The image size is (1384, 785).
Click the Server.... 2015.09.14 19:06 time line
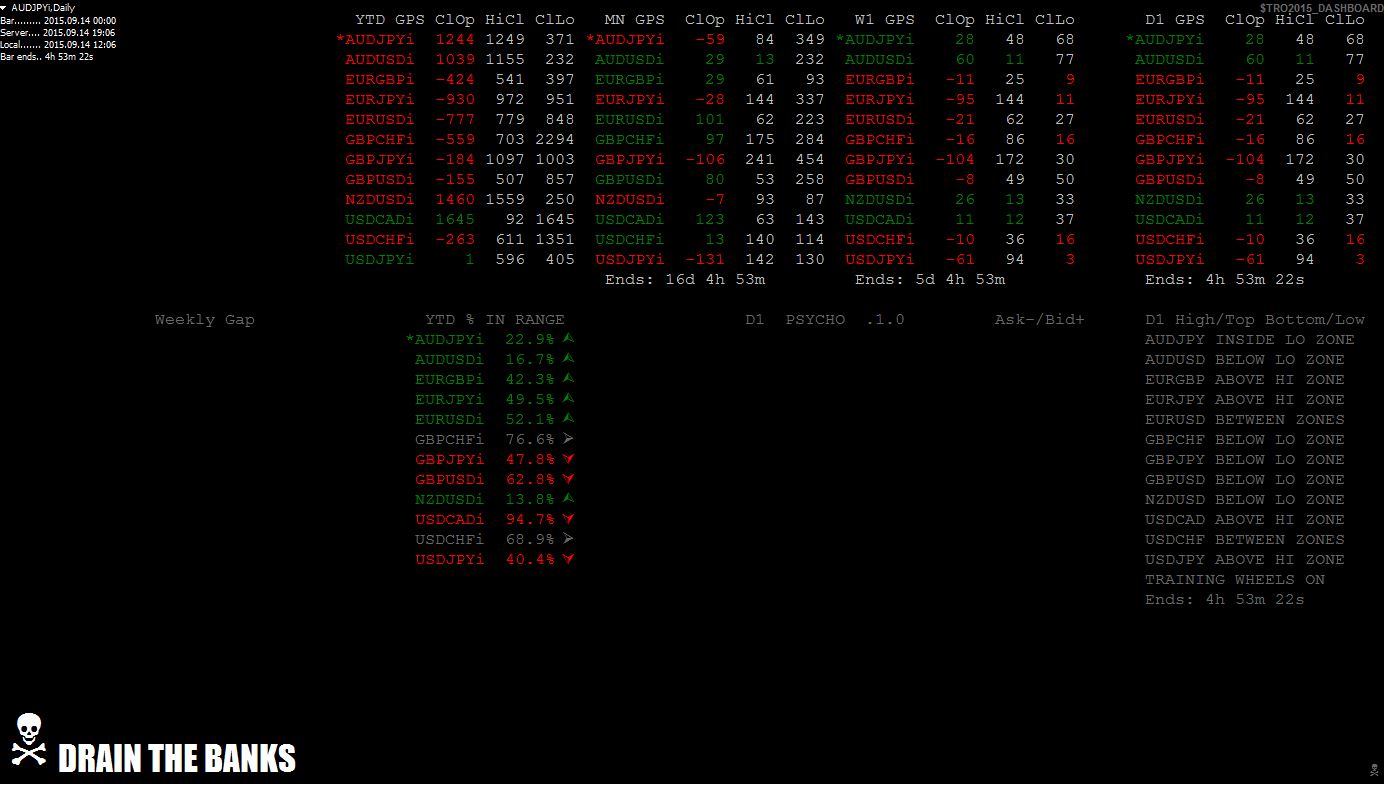[x=58, y=33]
